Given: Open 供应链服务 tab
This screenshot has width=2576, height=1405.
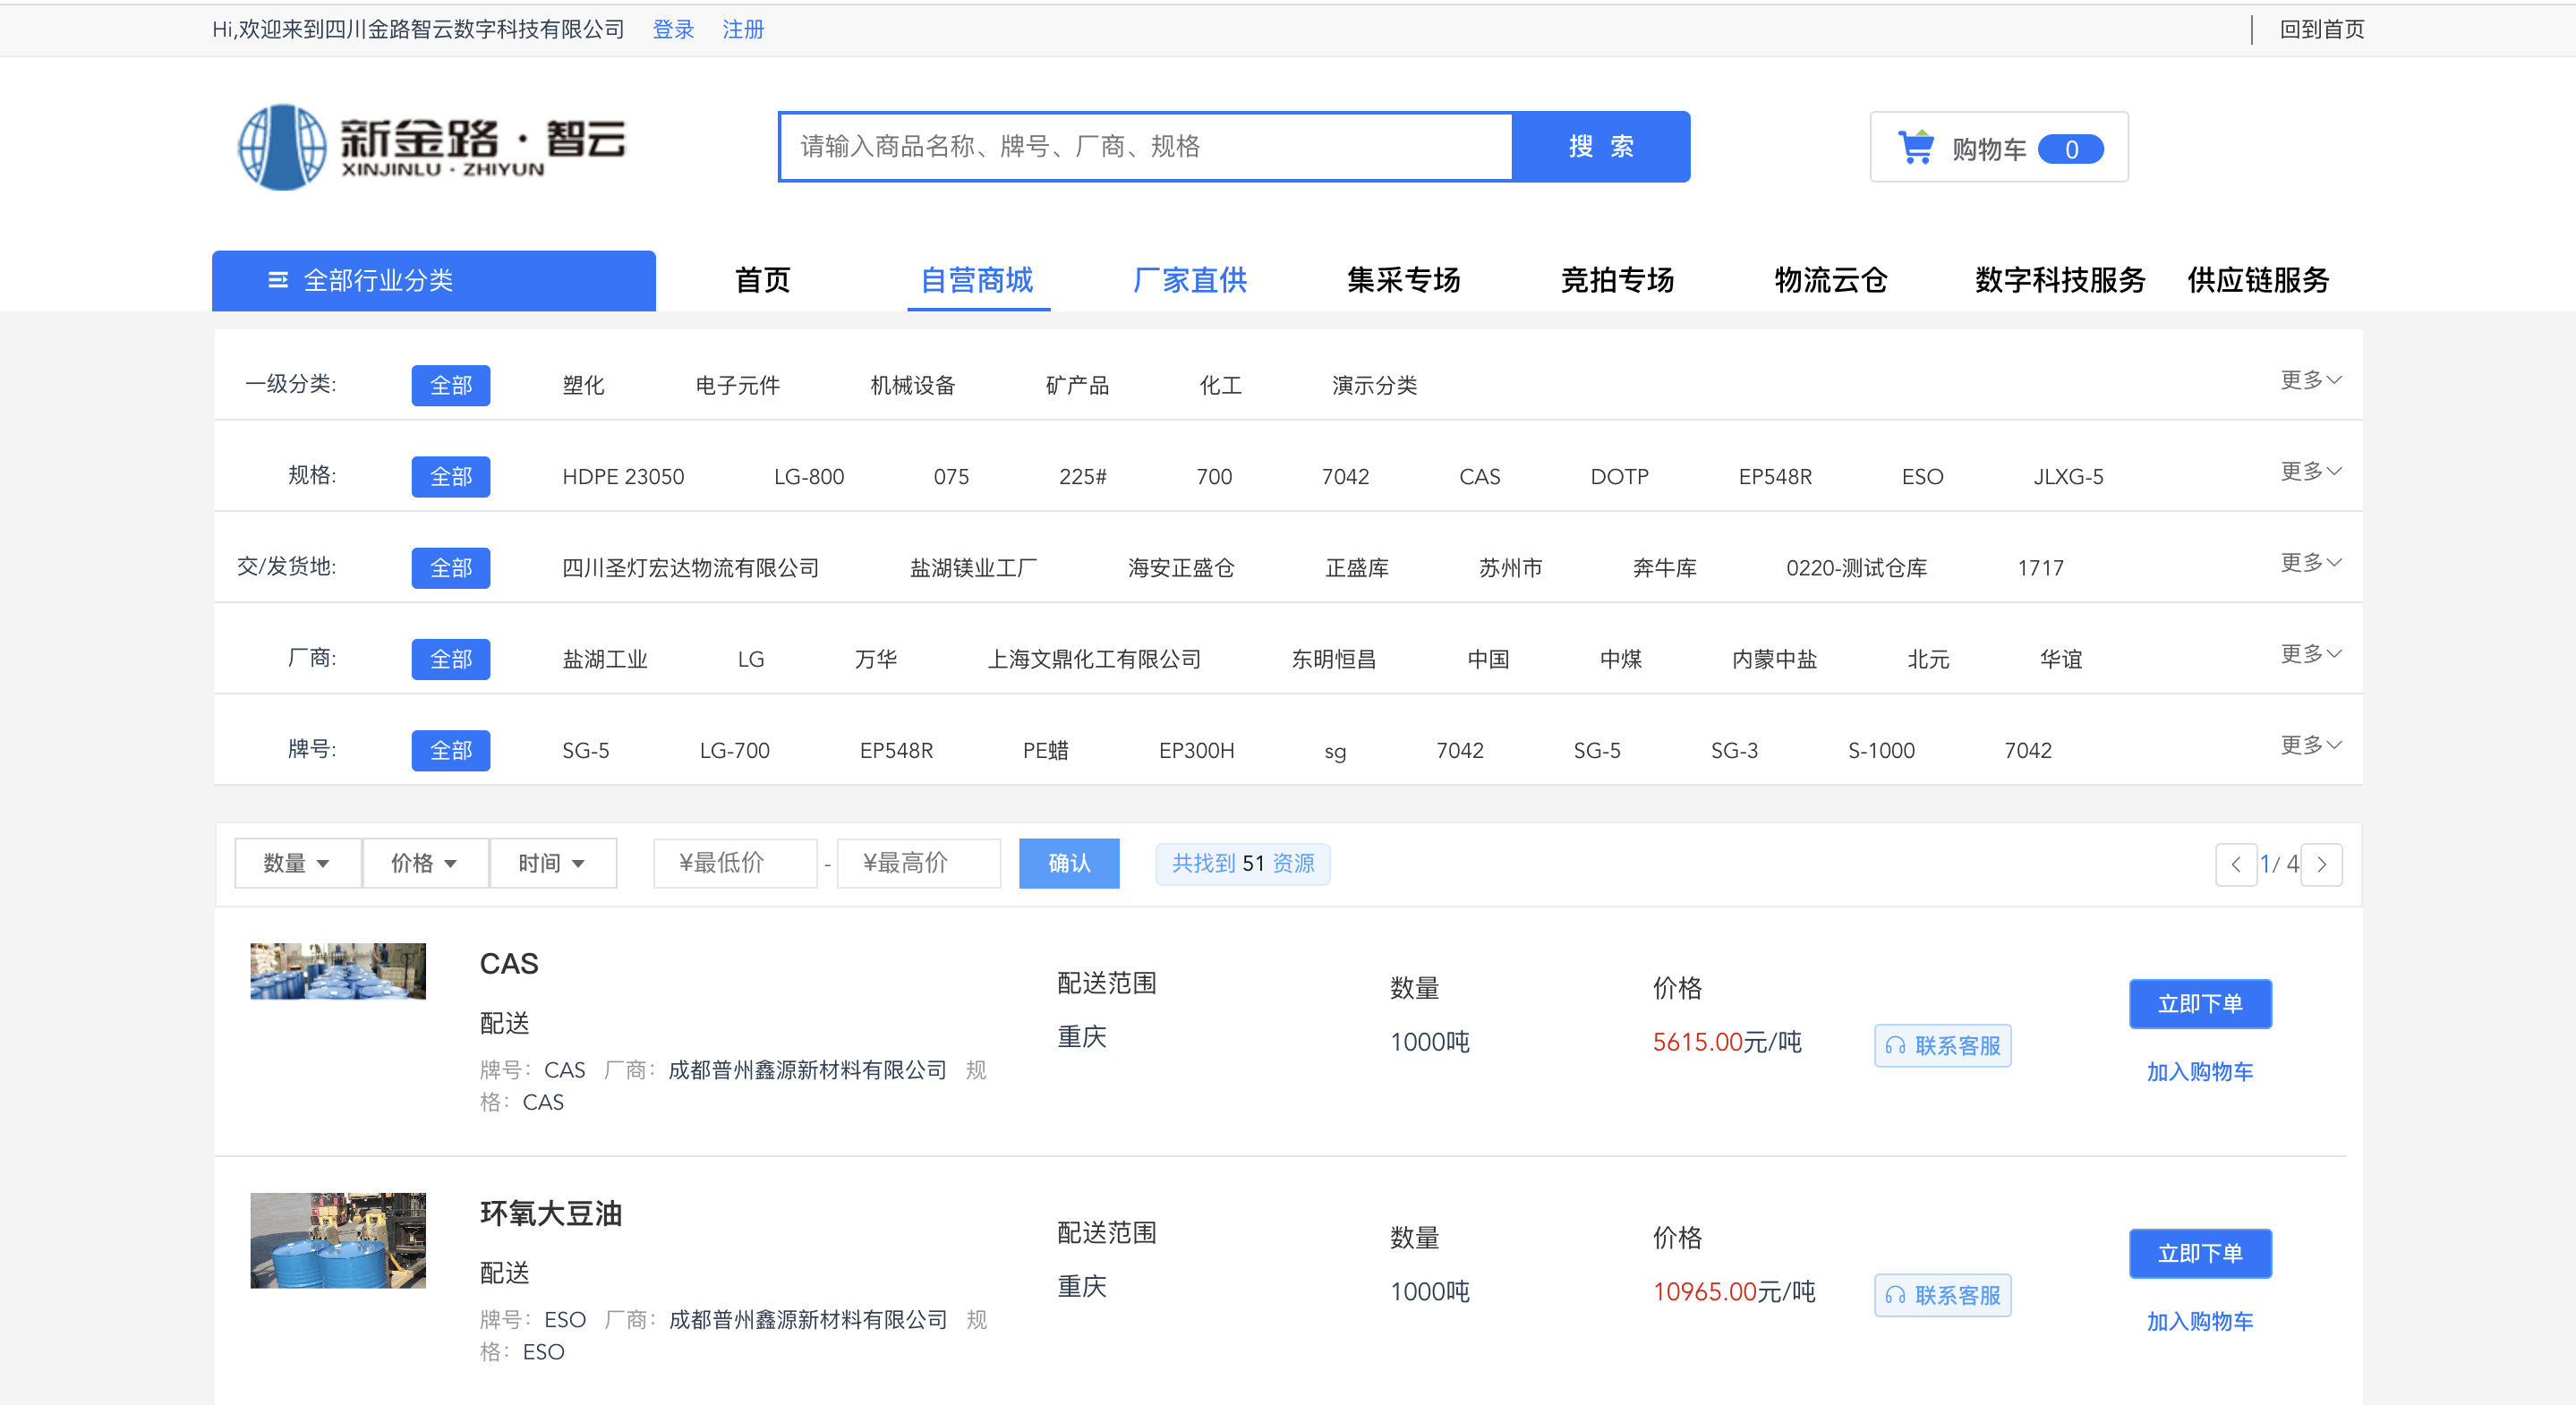Looking at the screenshot, I should point(2258,280).
